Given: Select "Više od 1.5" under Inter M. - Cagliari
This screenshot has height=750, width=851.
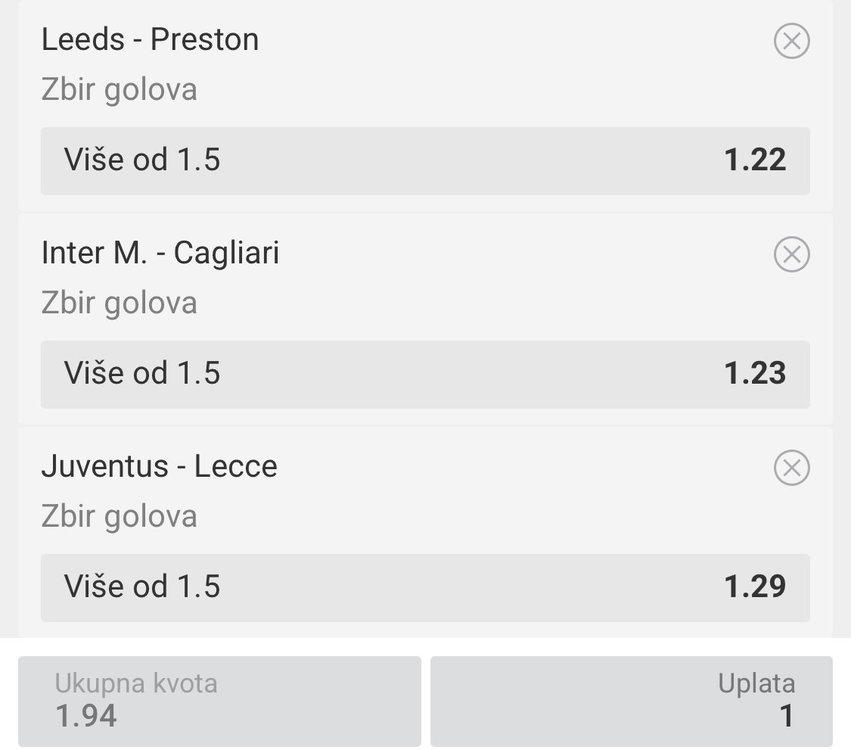Looking at the screenshot, I should coord(142,373).
